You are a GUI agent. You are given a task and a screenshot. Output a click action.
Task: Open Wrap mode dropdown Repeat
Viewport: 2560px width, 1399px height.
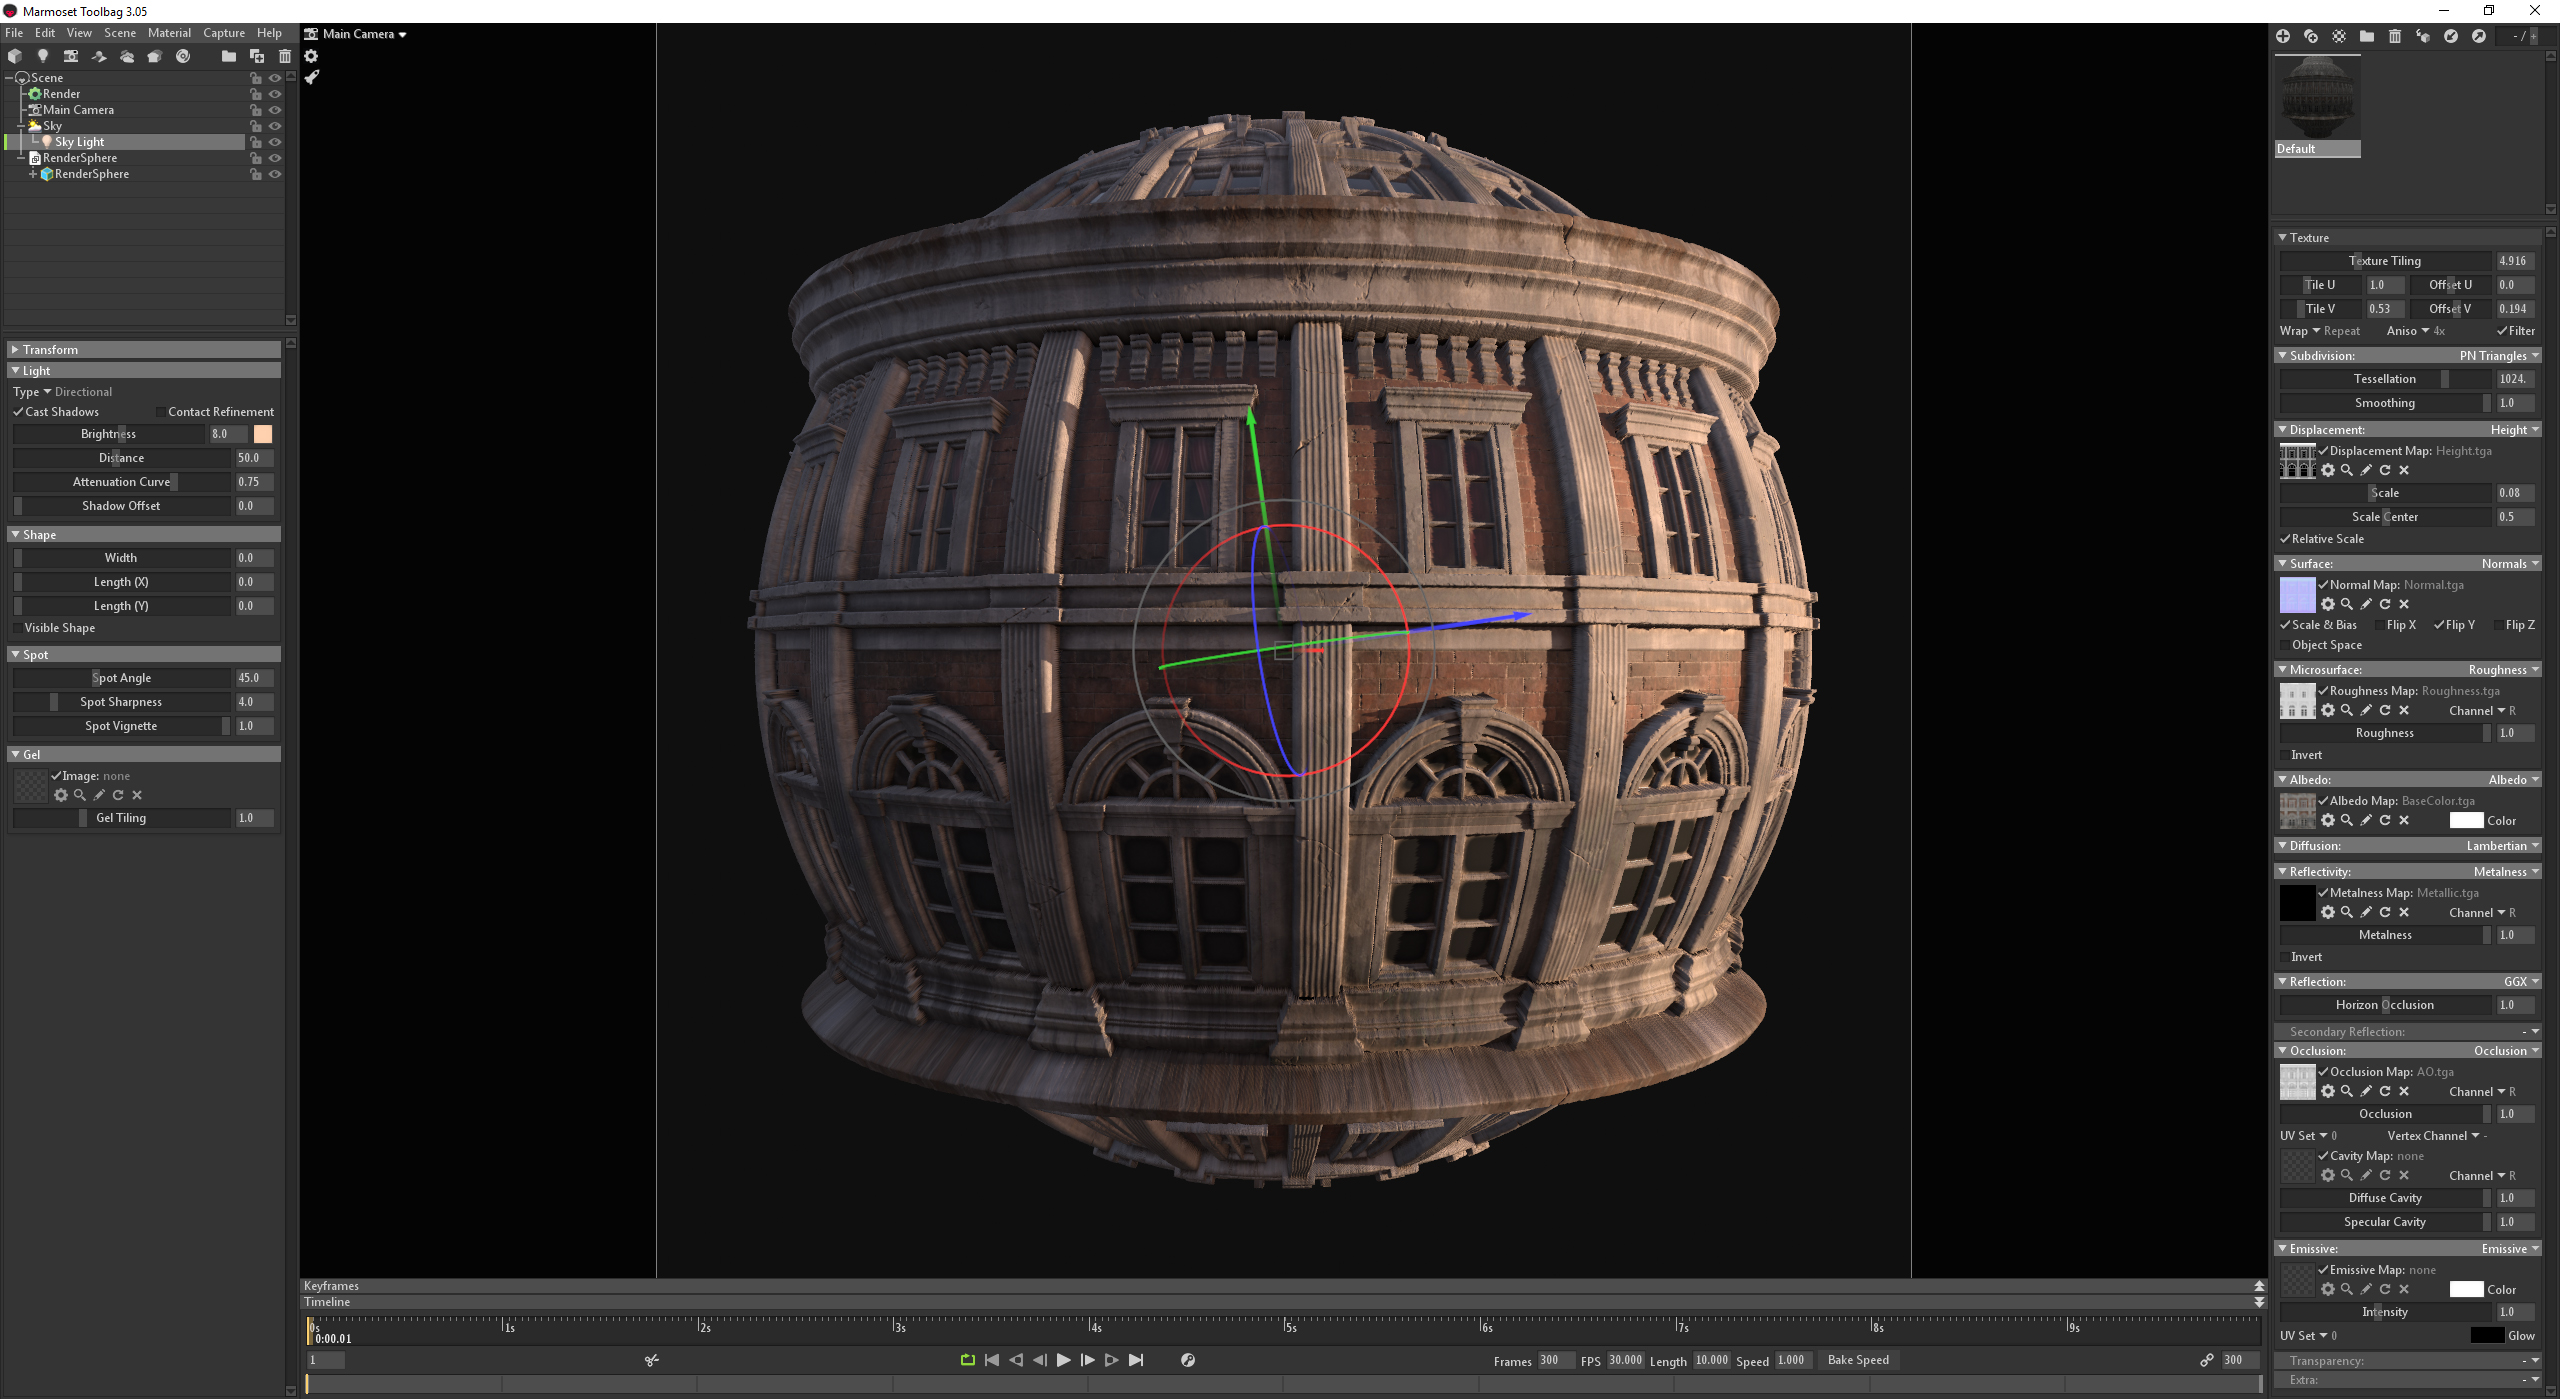pos(2320,331)
